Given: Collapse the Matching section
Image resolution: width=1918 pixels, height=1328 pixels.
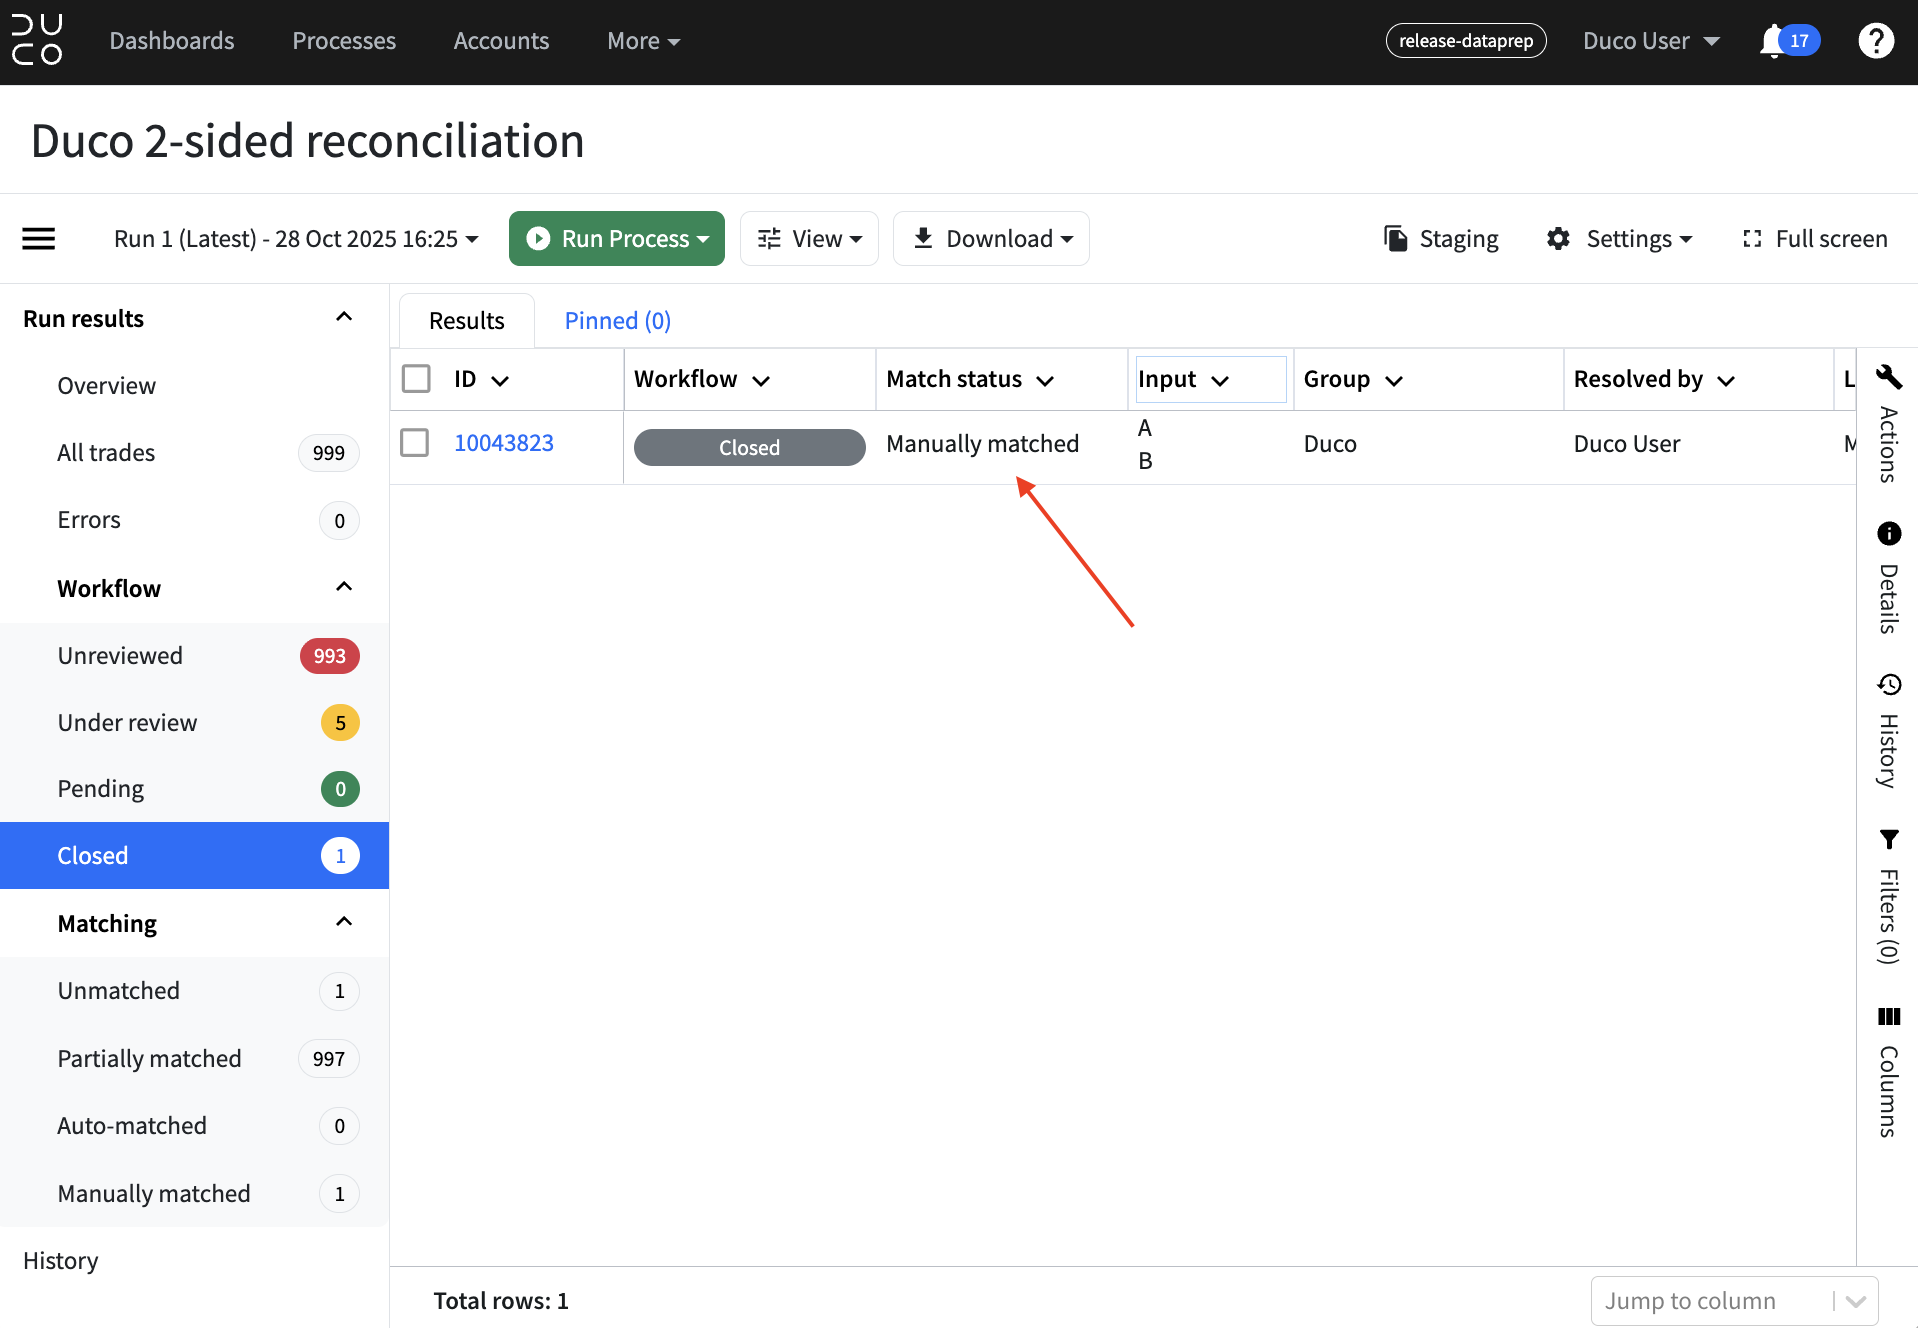Looking at the screenshot, I should (344, 922).
